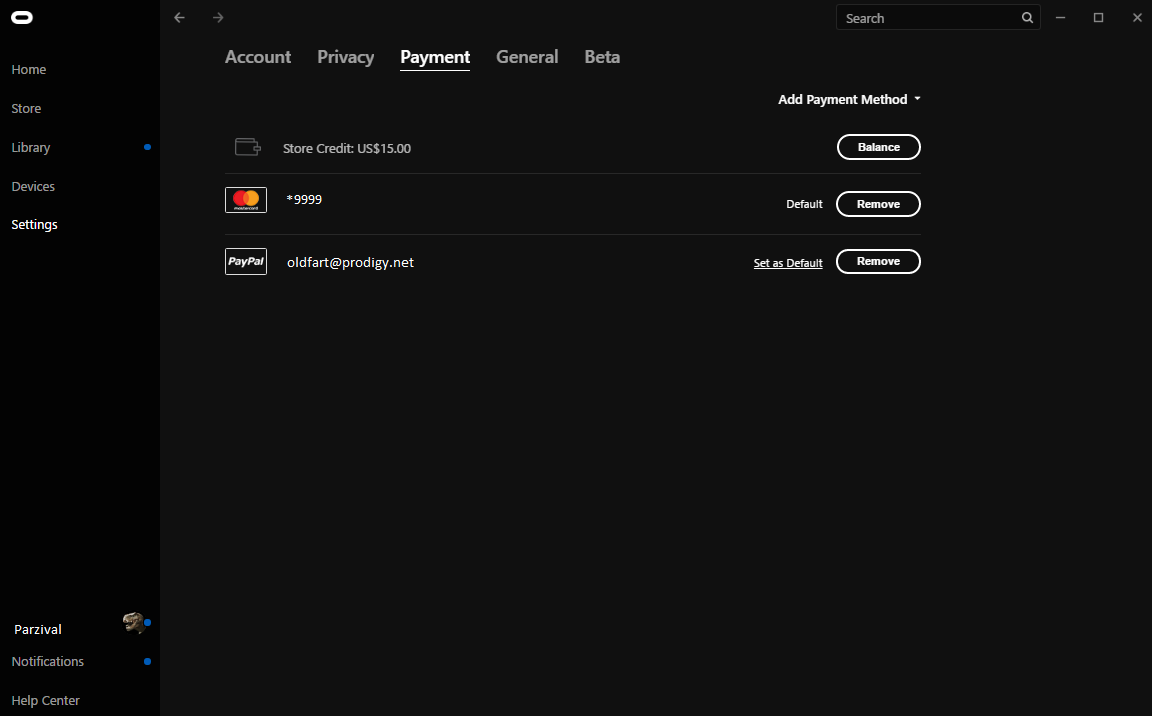1152x716 pixels.
Task: Click the Oculus logo icon
Action: [x=22, y=18]
